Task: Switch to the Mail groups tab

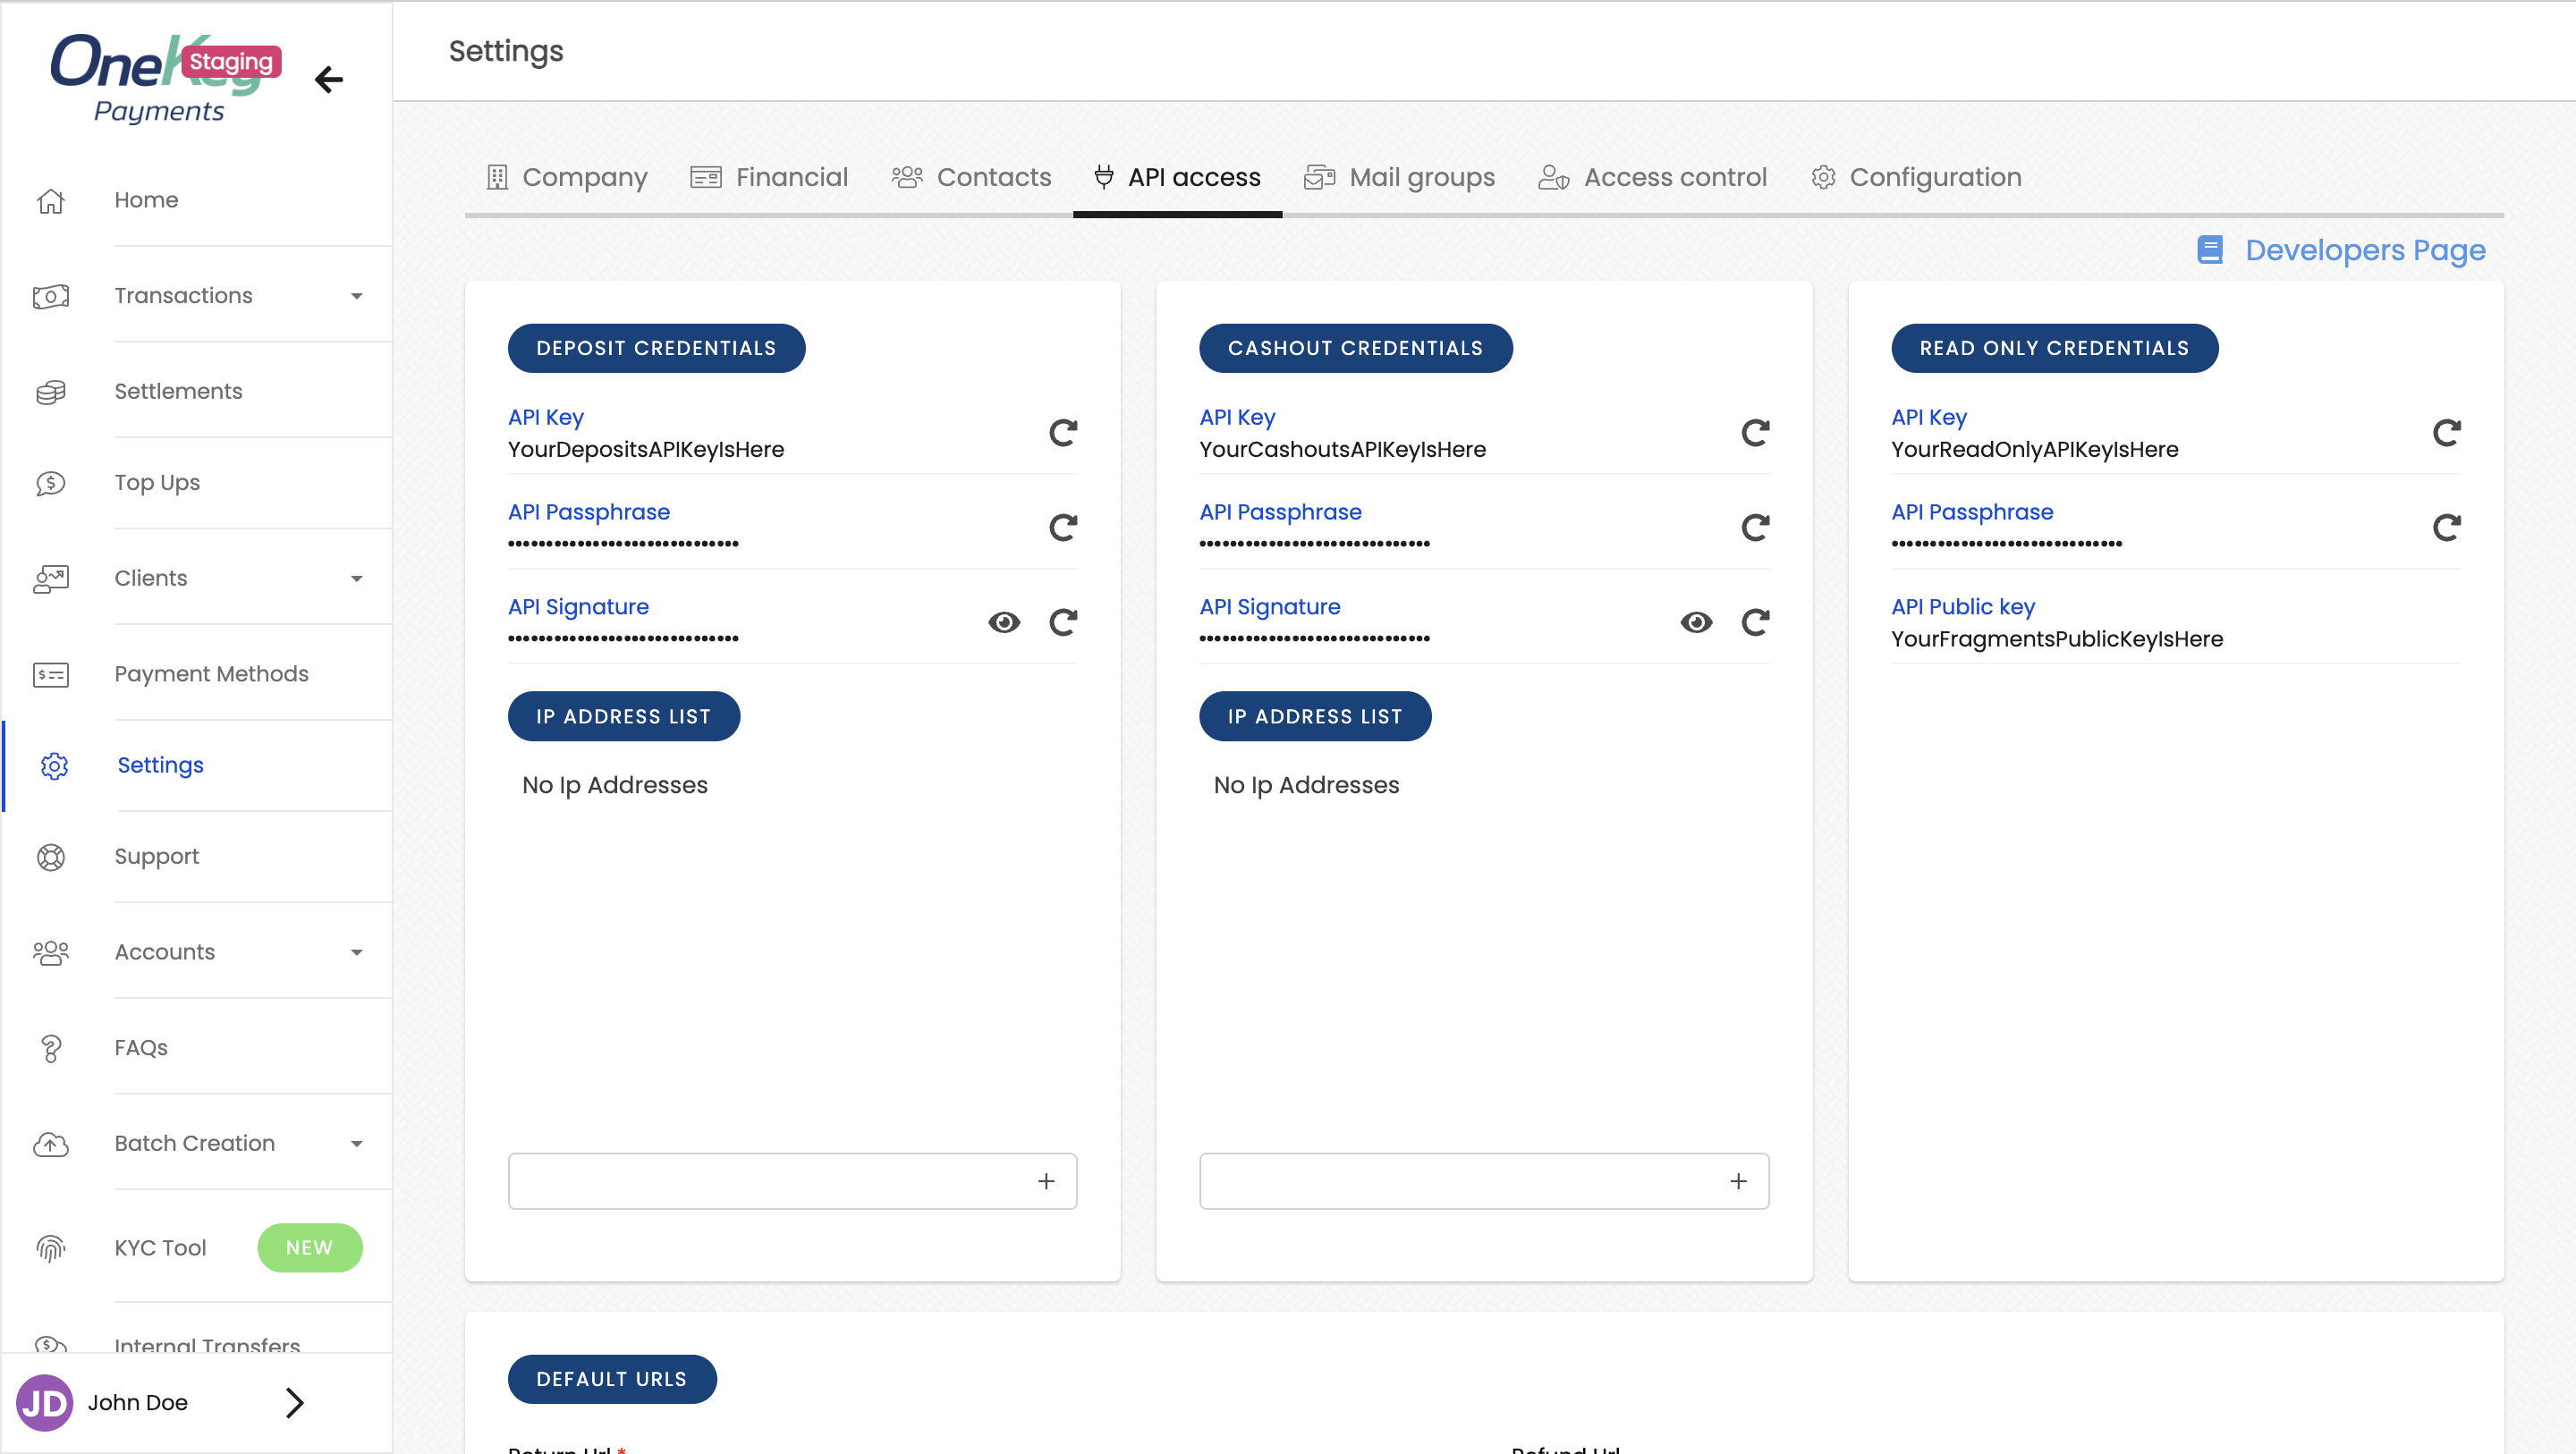Action: click(1400, 177)
